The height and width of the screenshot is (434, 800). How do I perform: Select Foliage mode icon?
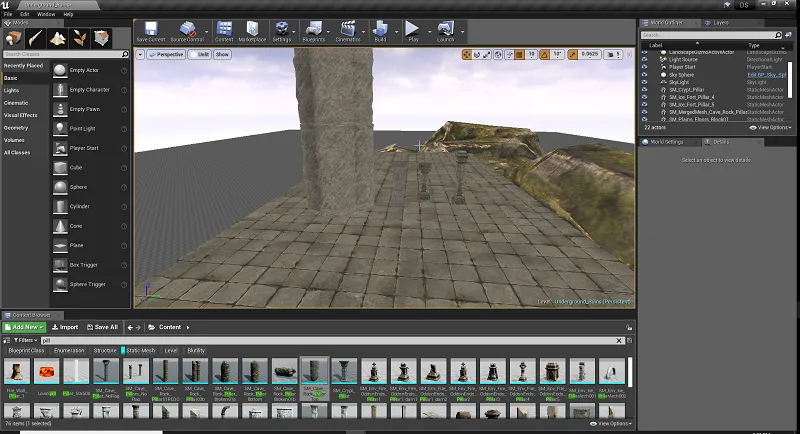[79, 38]
